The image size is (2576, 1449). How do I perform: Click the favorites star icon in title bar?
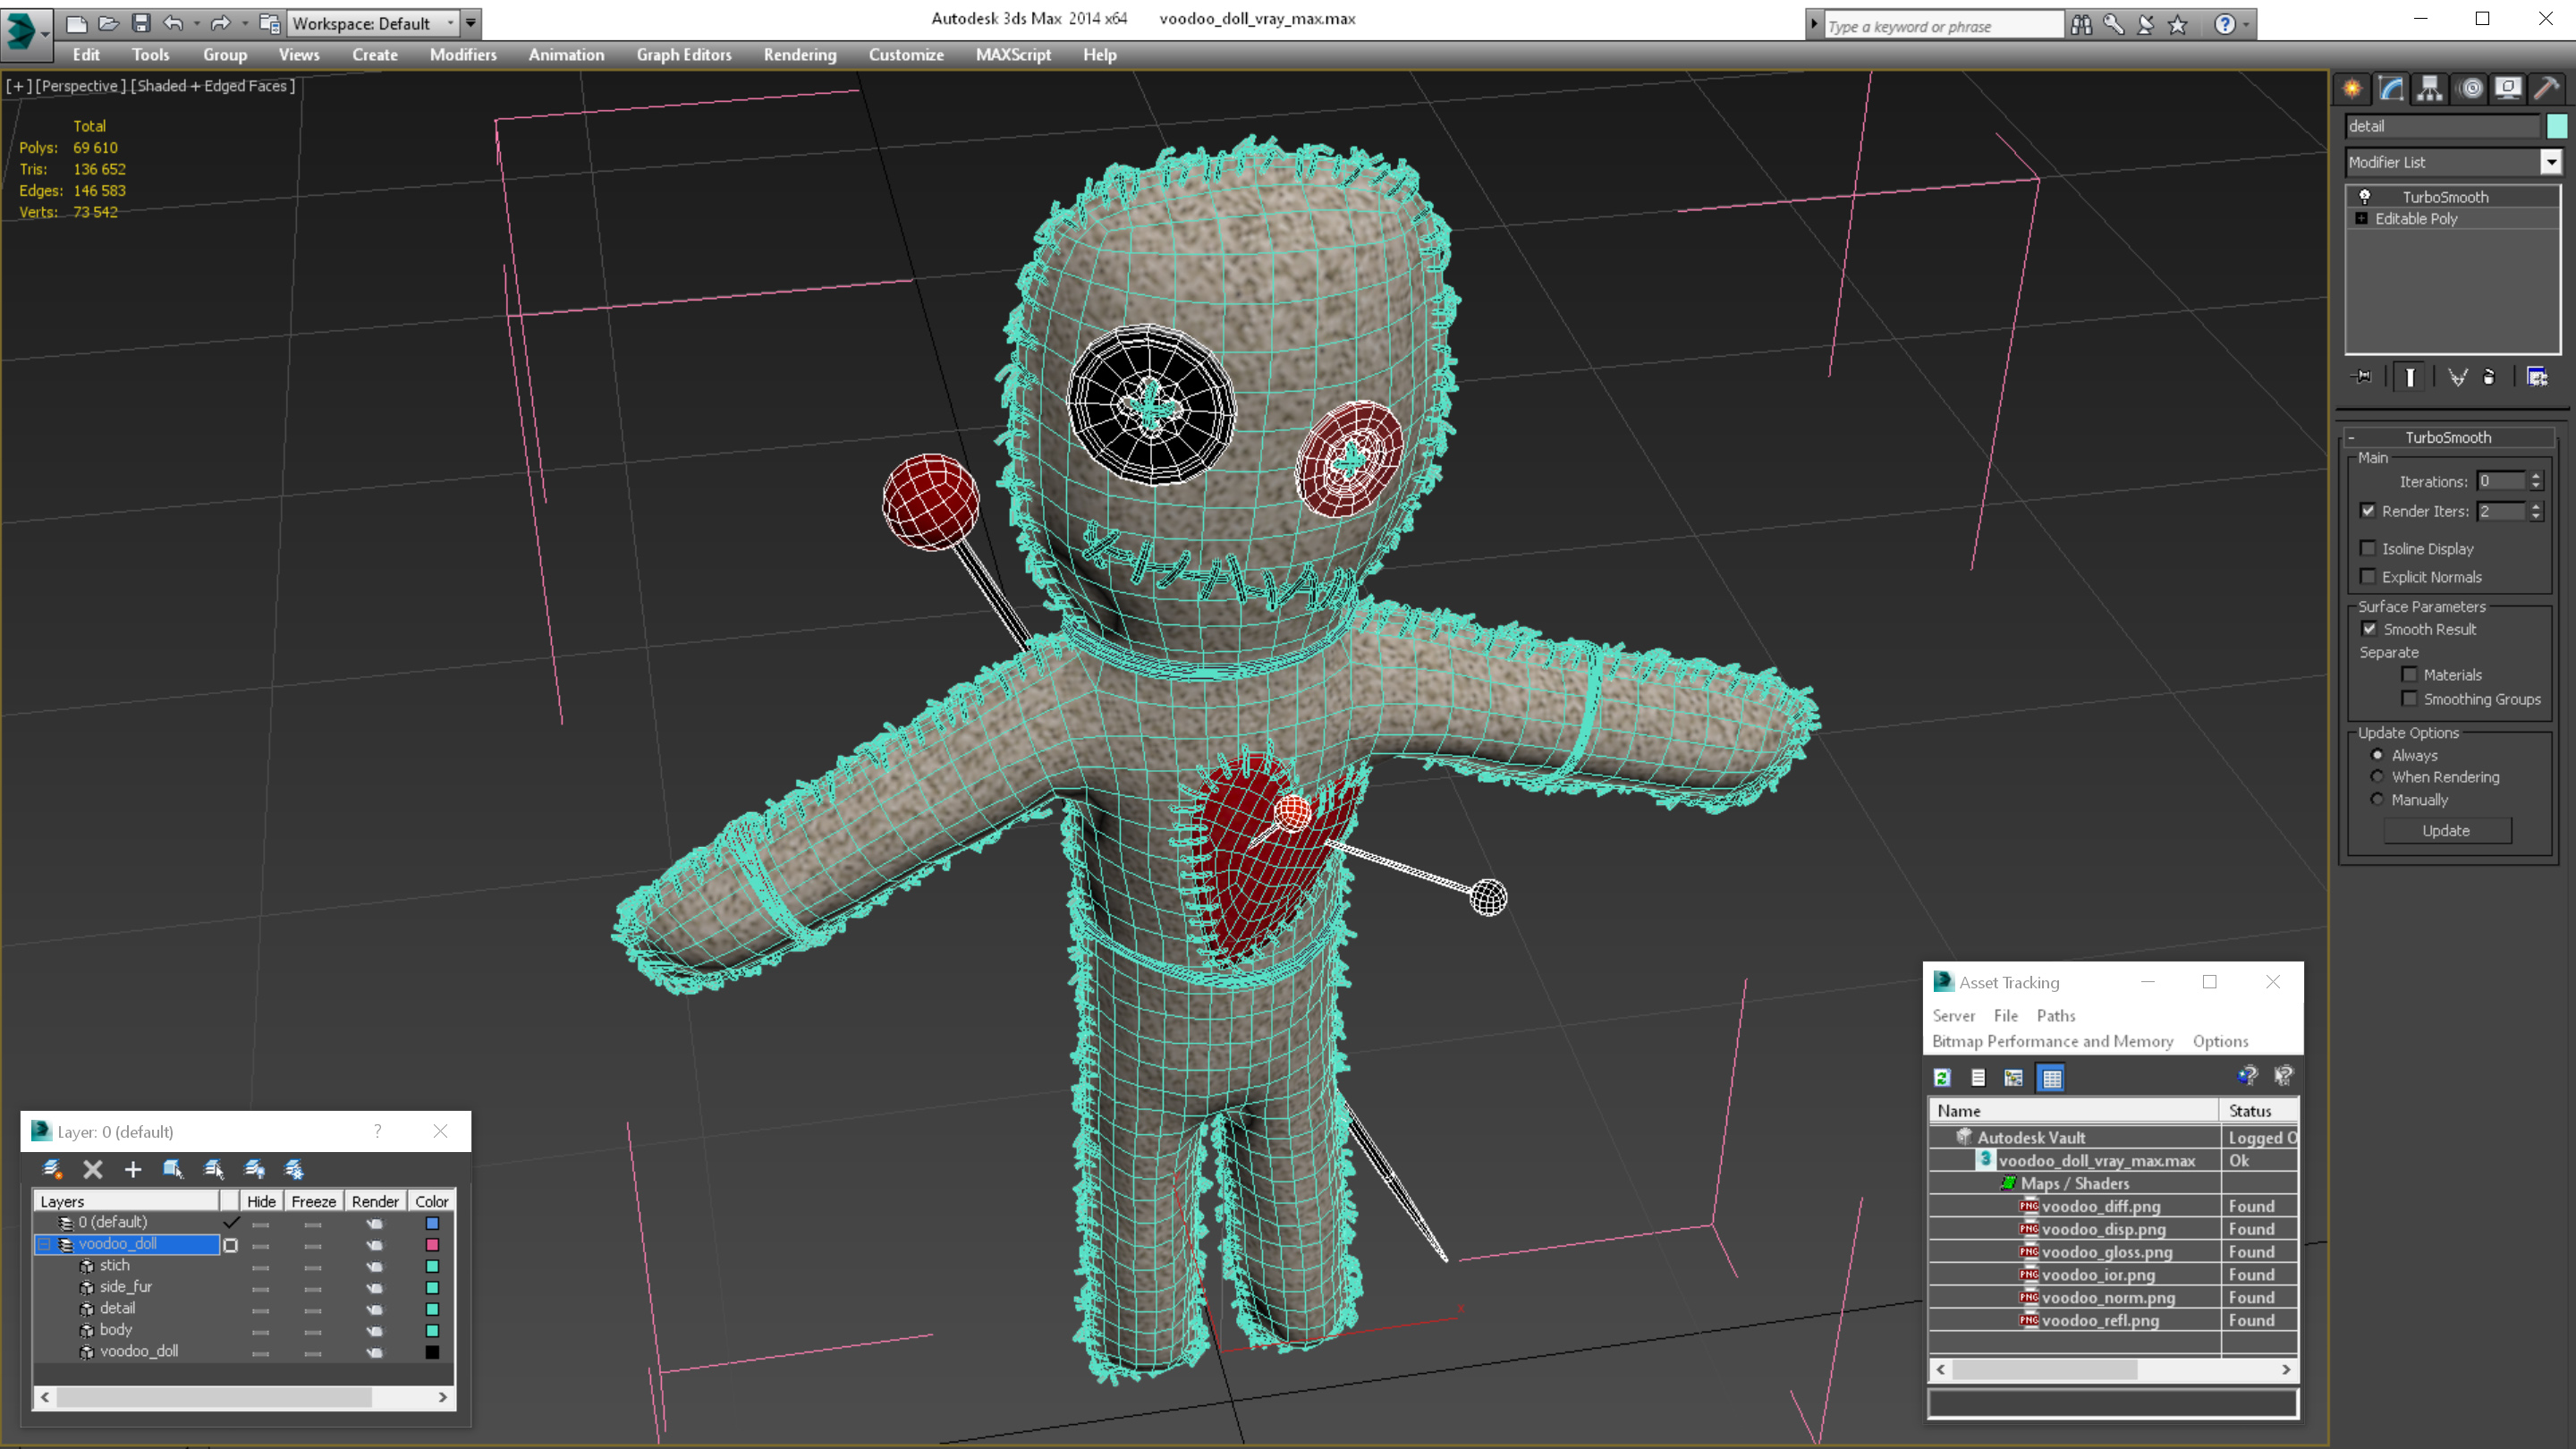[2178, 24]
